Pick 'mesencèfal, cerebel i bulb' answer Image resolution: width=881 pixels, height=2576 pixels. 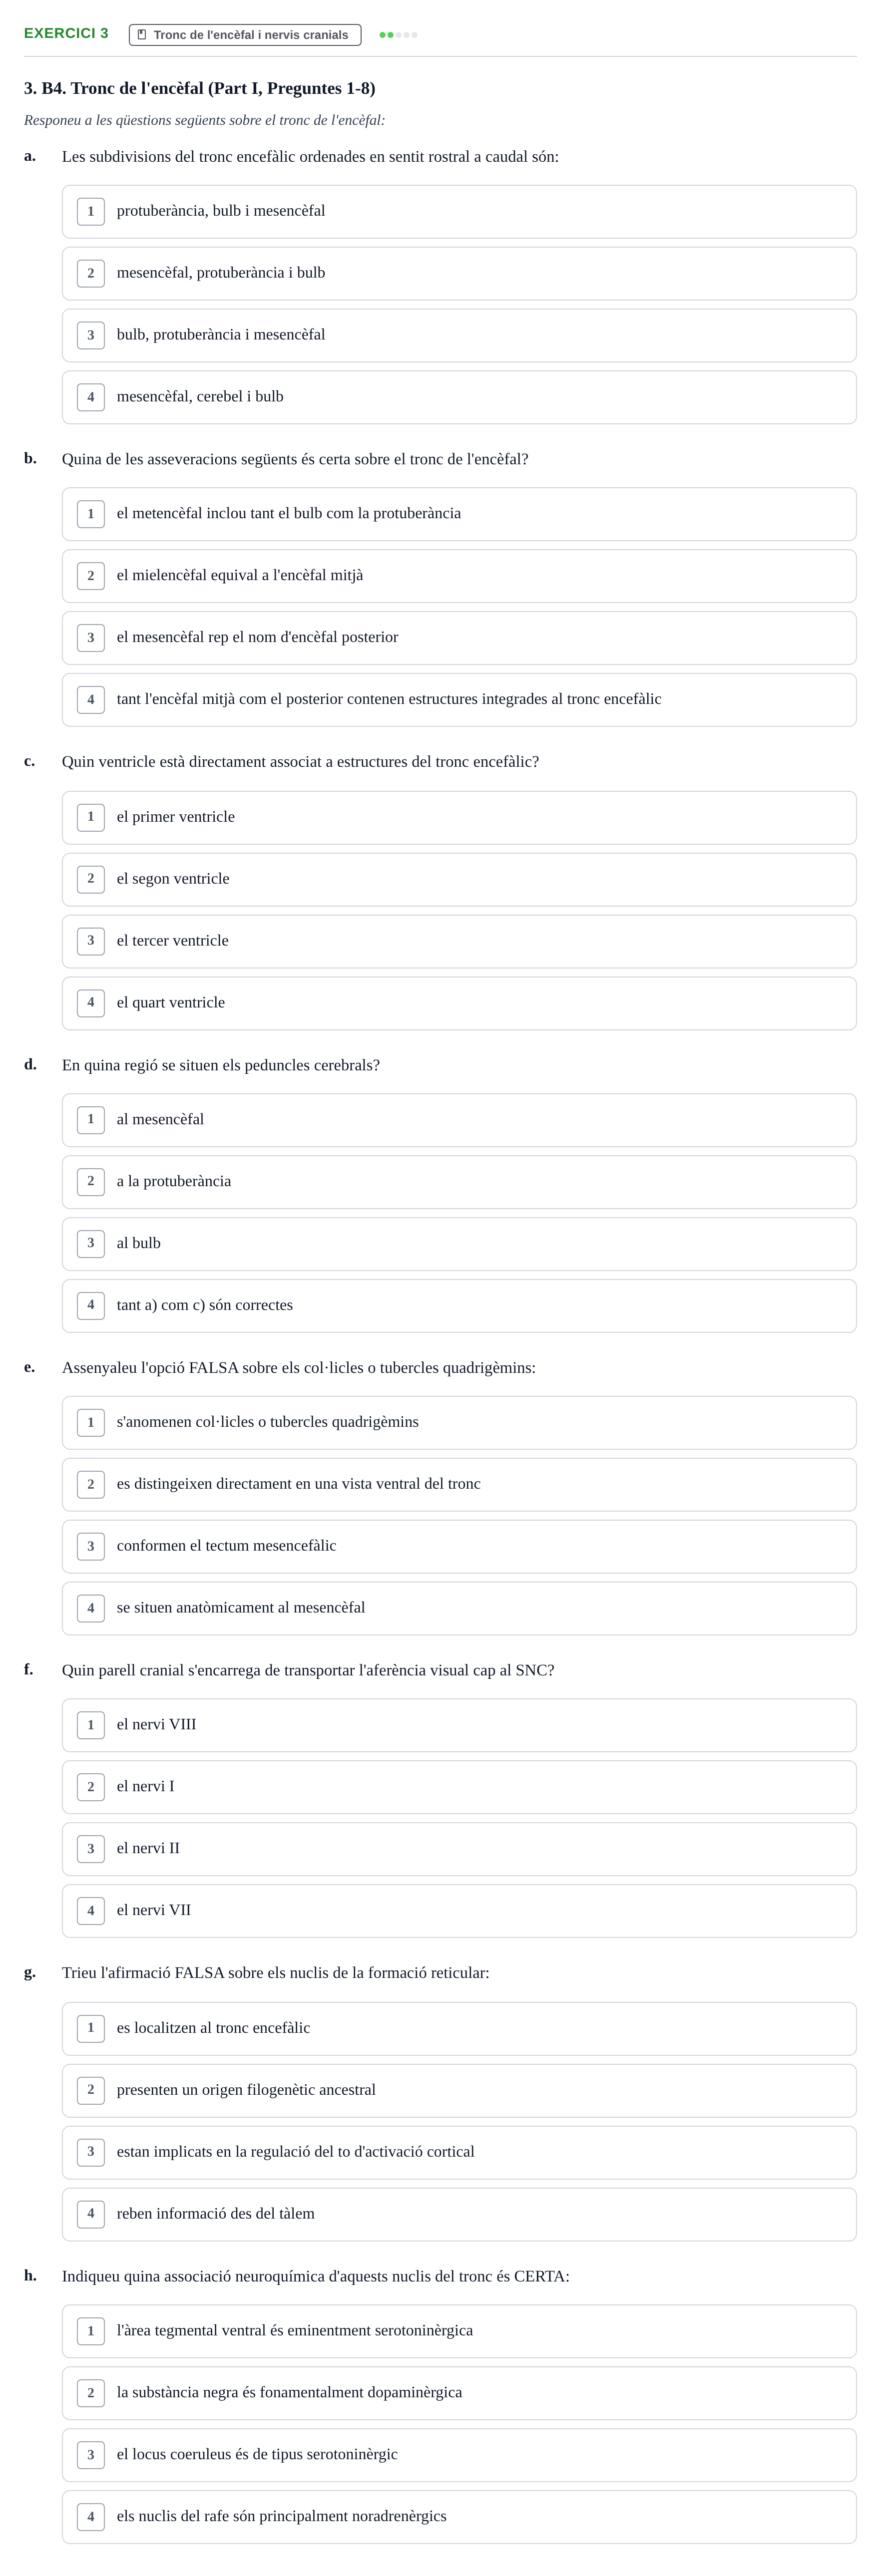459,397
